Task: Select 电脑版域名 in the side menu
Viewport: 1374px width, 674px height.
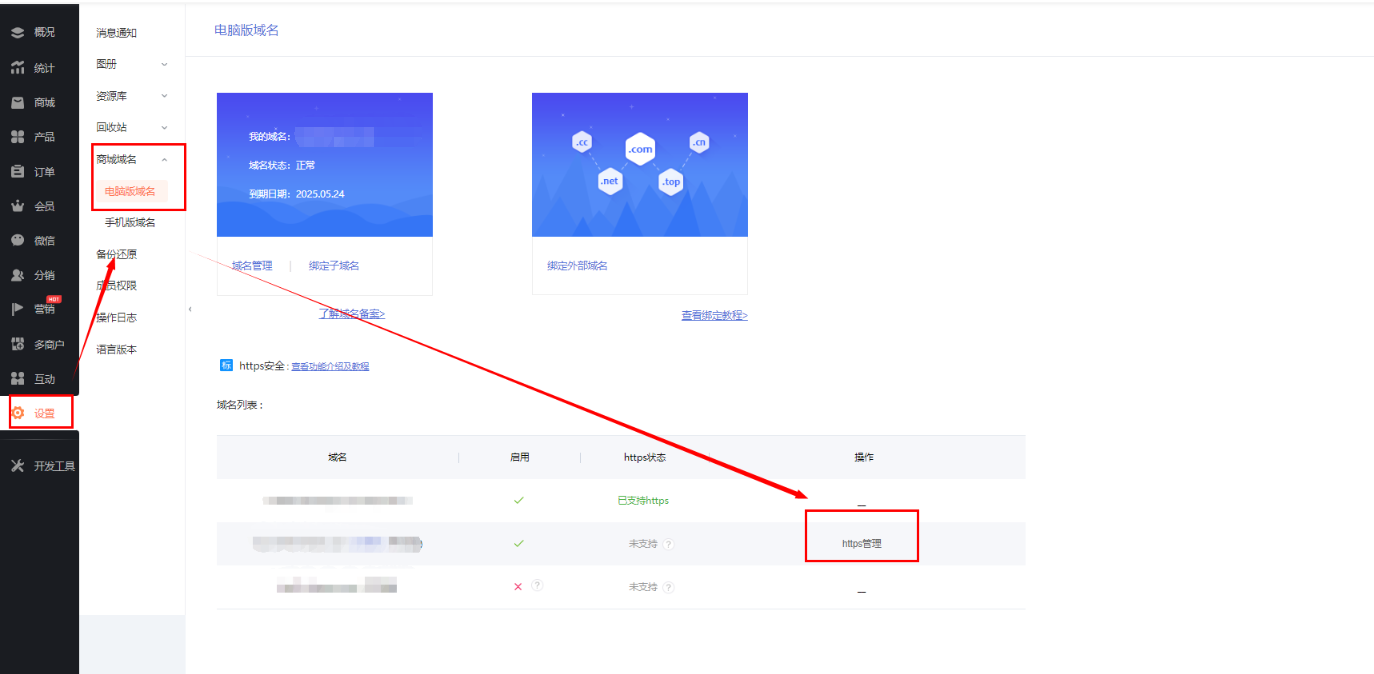Action: click(x=130, y=191)
